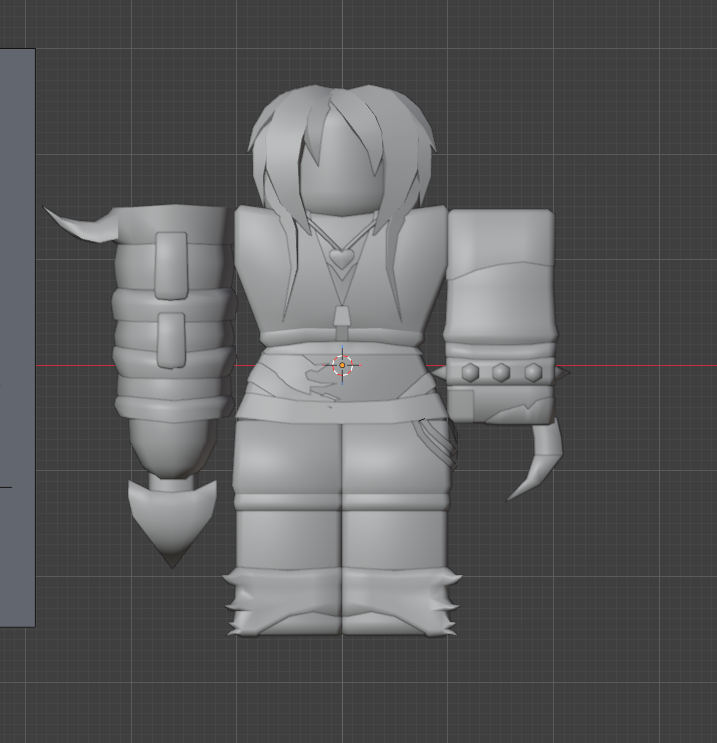Select the rectangular pendant below the heart
This screenshot has width=717, height=743.
(342, 317)
